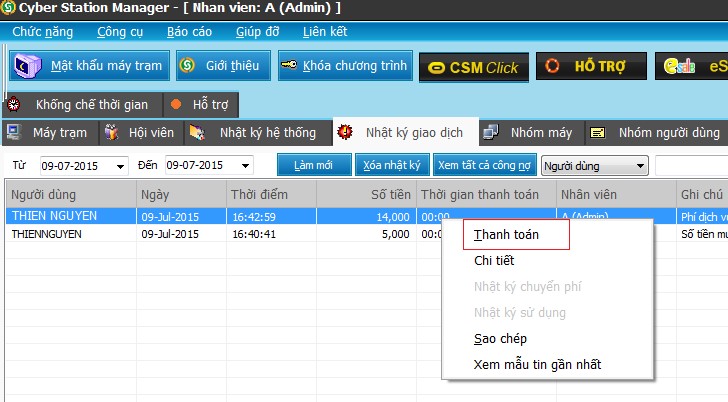
Task: Click the HỖ TRỢ banner button
Action: pos(589,67)
